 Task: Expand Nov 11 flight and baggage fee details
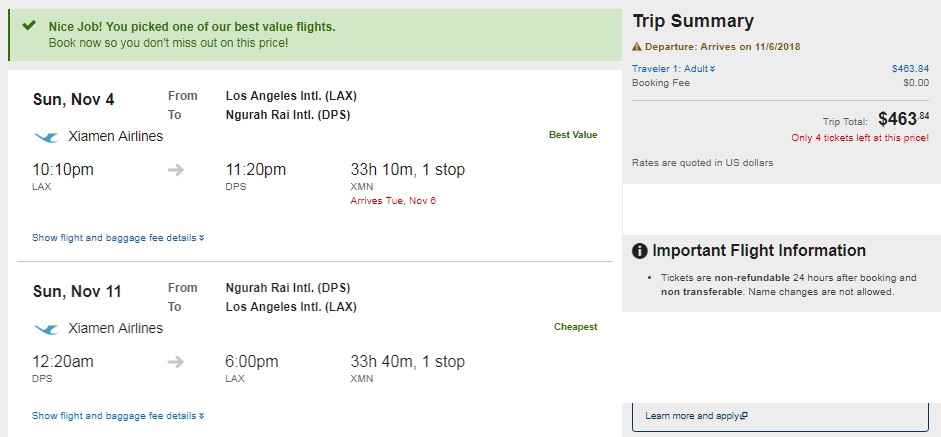click(x=118, y=415)
